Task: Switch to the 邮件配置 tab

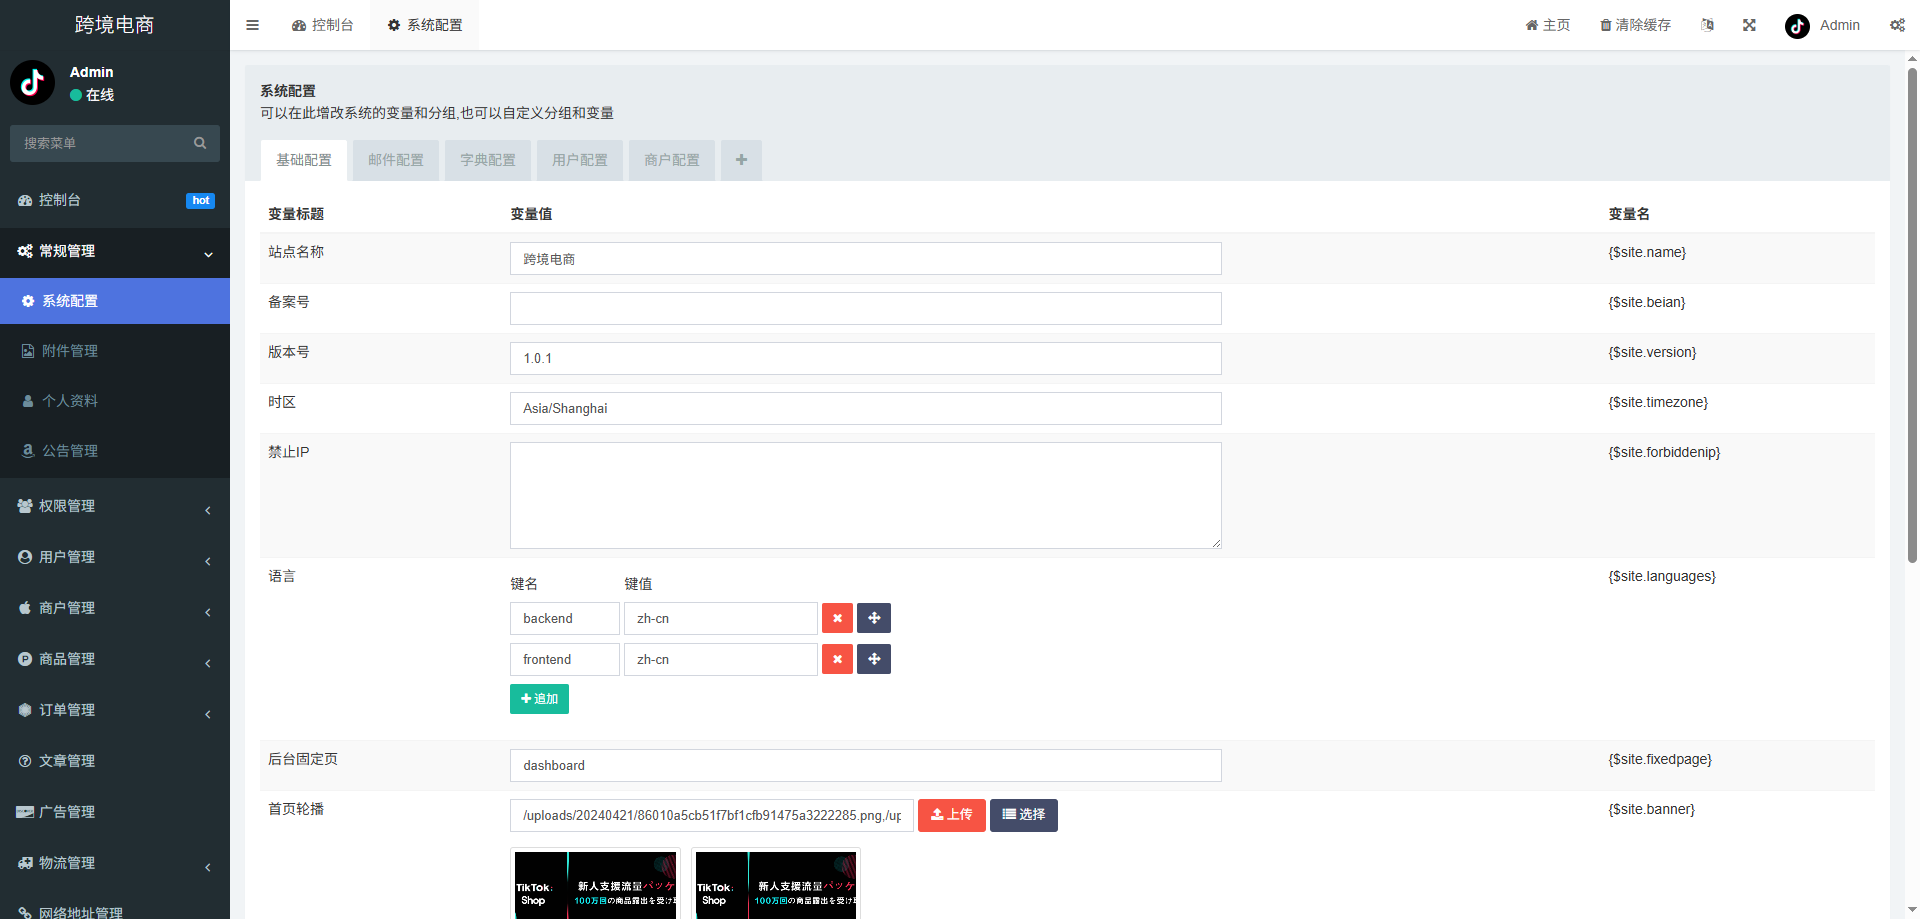Action: pyautogui.click(x=395, y=160)
